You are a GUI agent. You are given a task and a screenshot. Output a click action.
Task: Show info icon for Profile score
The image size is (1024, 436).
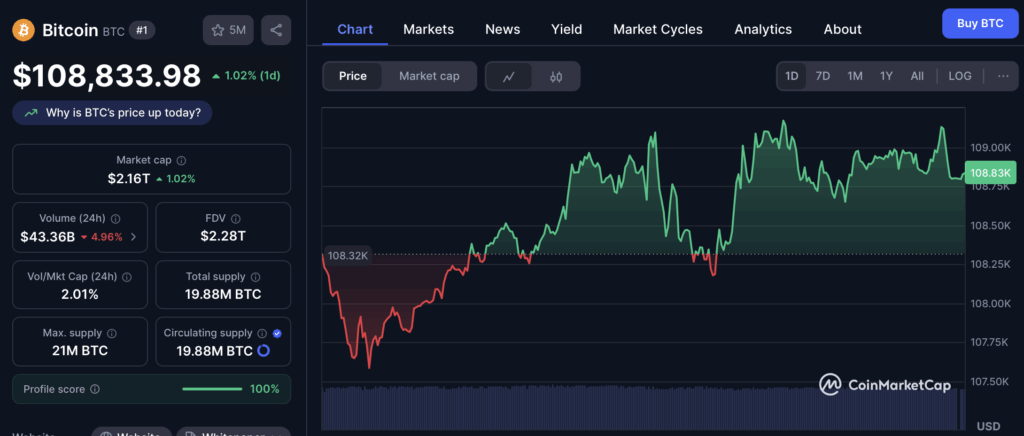point(95,389)
